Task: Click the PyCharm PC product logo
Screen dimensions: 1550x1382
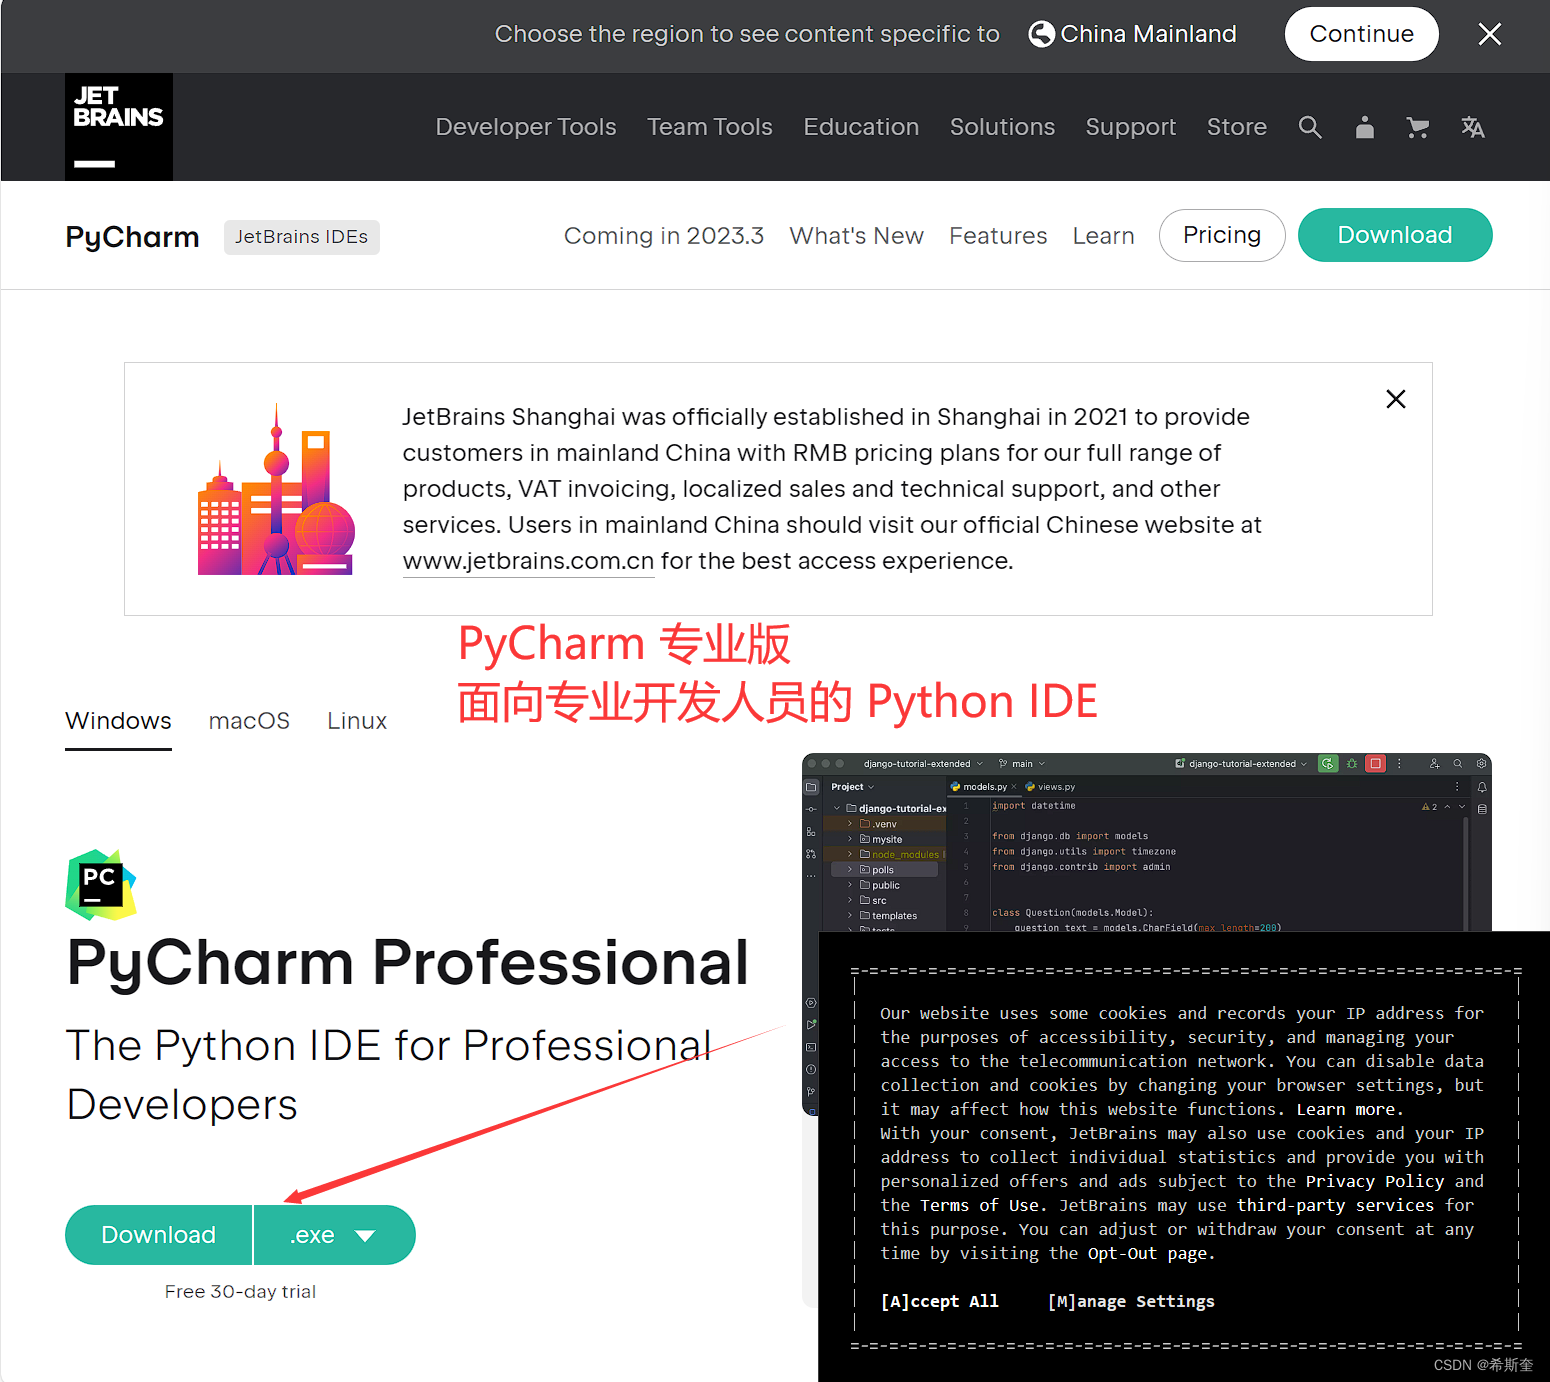Action: point(101,885)
